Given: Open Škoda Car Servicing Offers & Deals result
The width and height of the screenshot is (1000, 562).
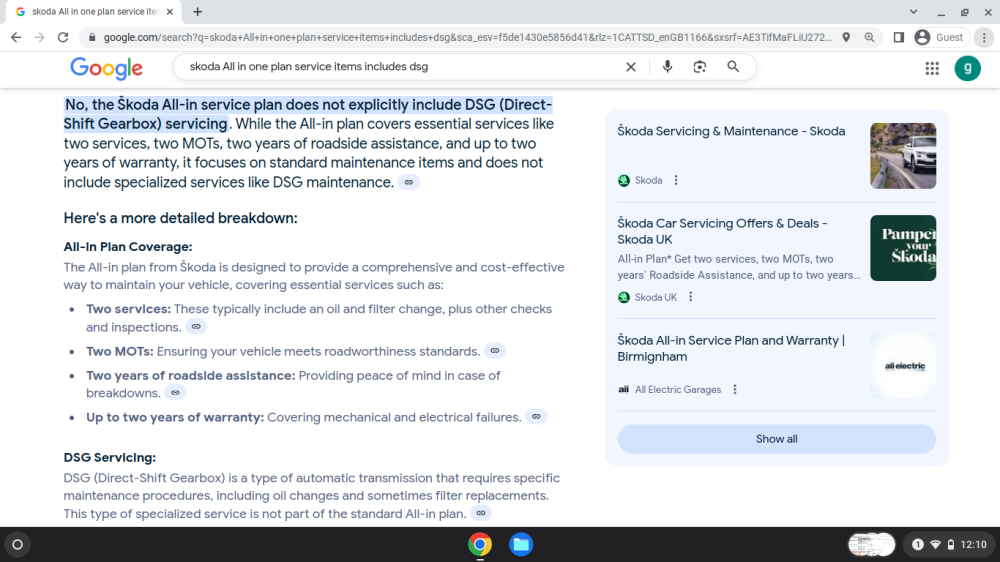Looking at the screenshot, I should point(722,232).
